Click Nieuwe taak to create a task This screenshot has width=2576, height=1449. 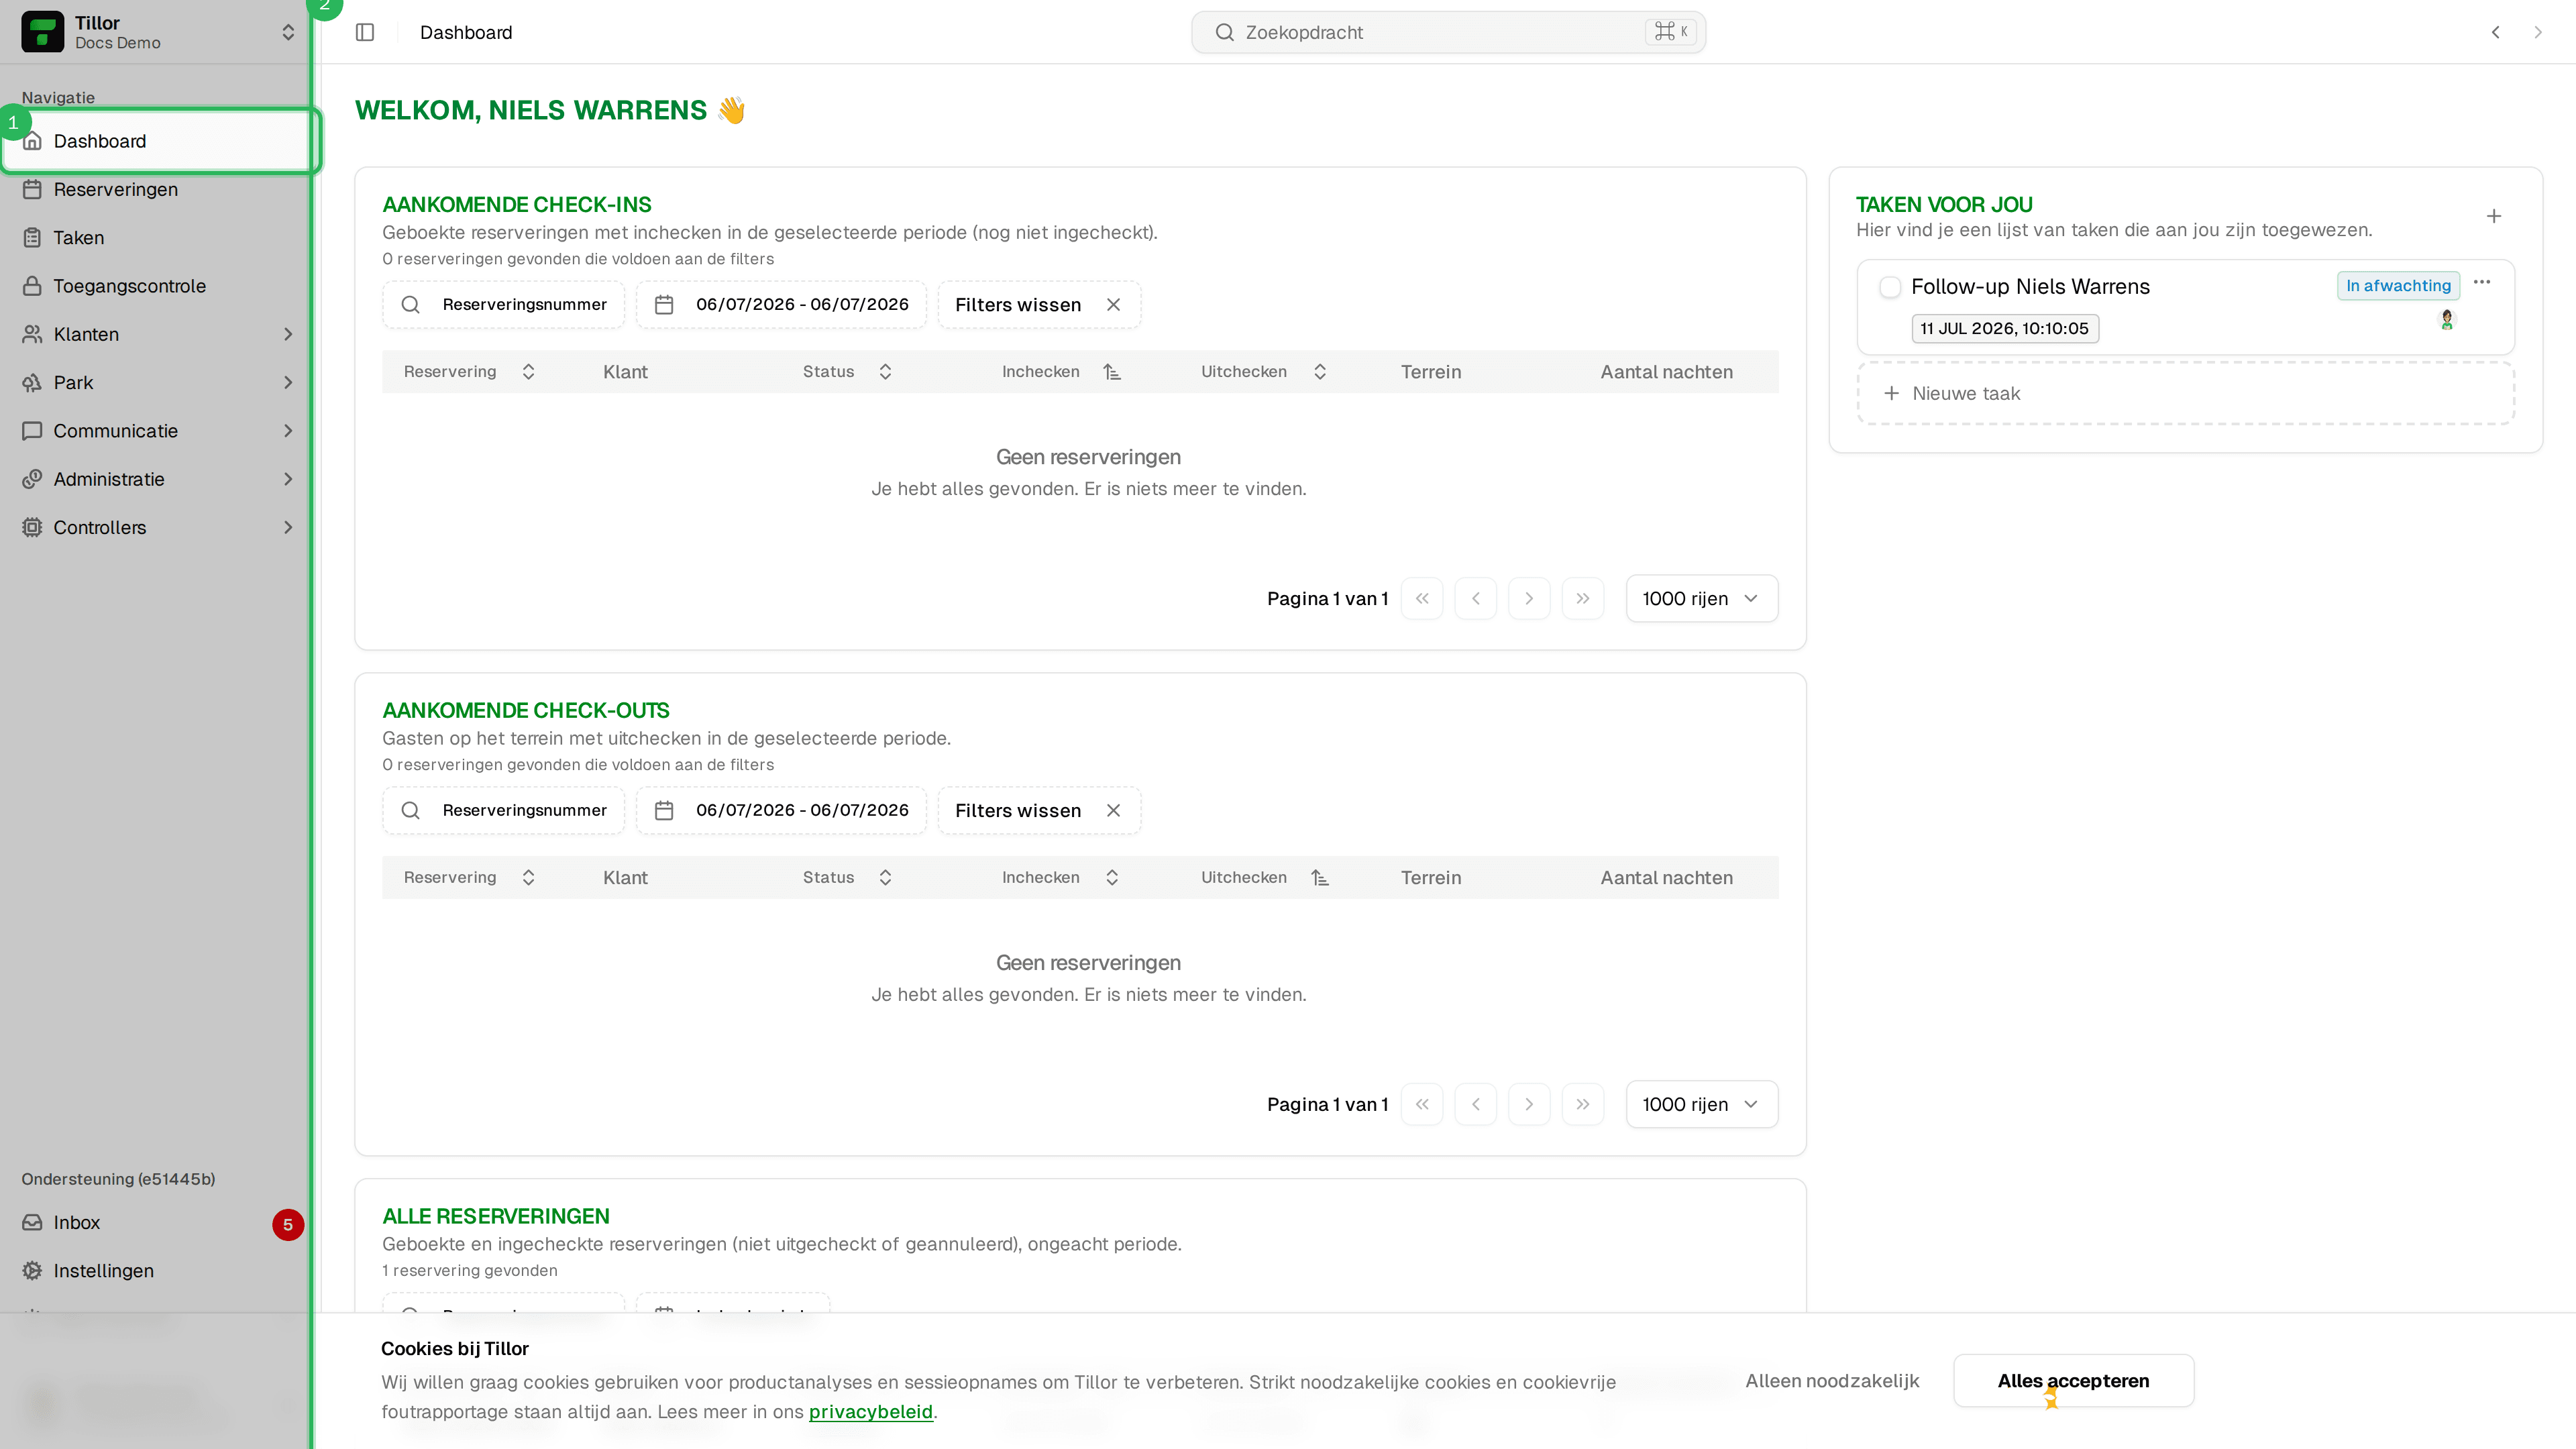[2186, 394]
